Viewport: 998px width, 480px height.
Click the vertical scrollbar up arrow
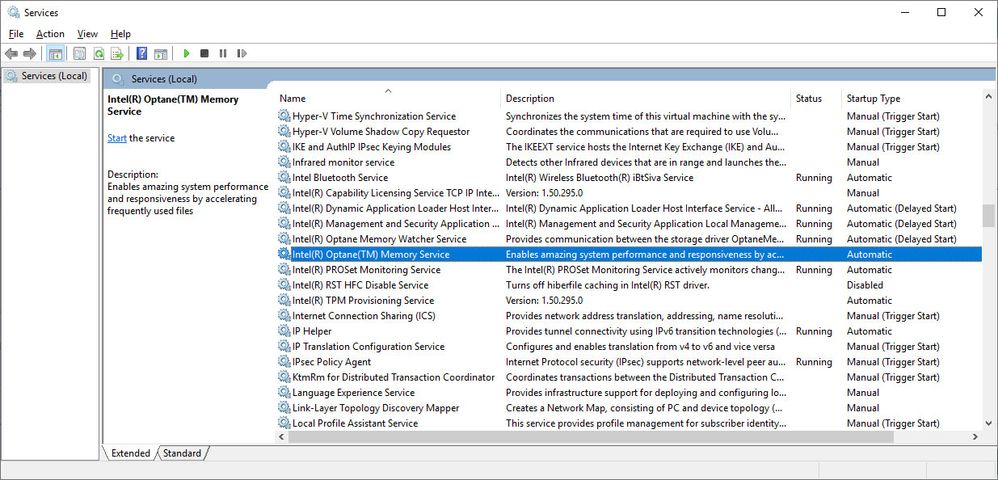[x=988, y=97]
